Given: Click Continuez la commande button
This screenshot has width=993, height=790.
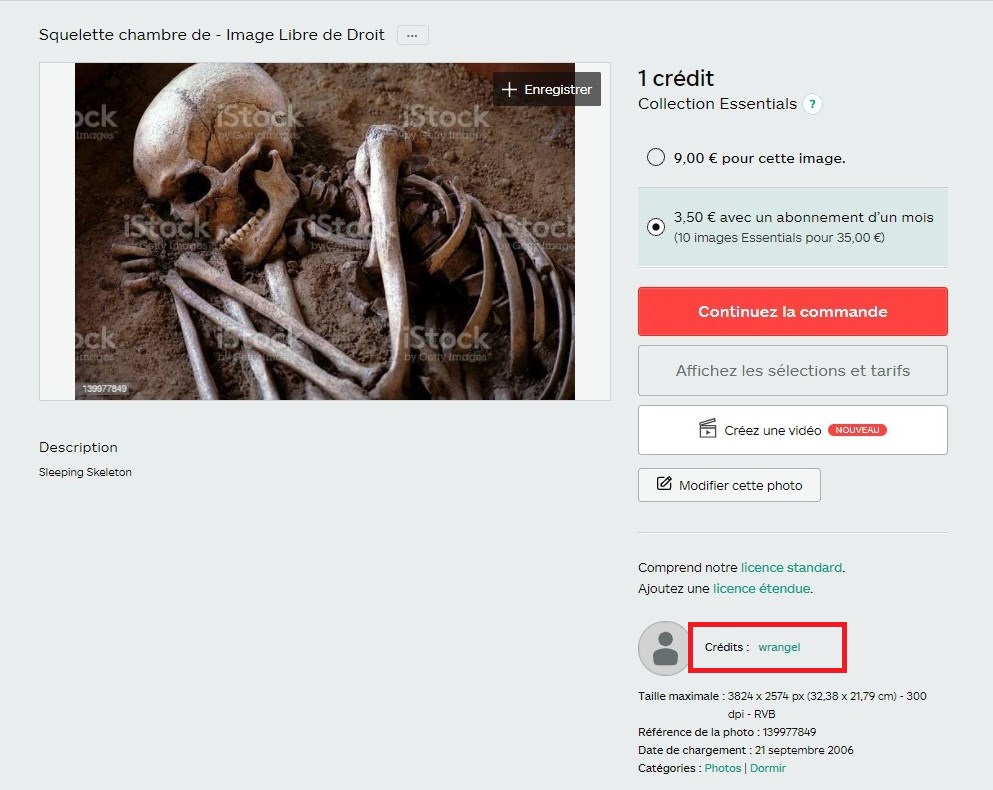Looking at the screenshot, I should click(x=792, y=311).
